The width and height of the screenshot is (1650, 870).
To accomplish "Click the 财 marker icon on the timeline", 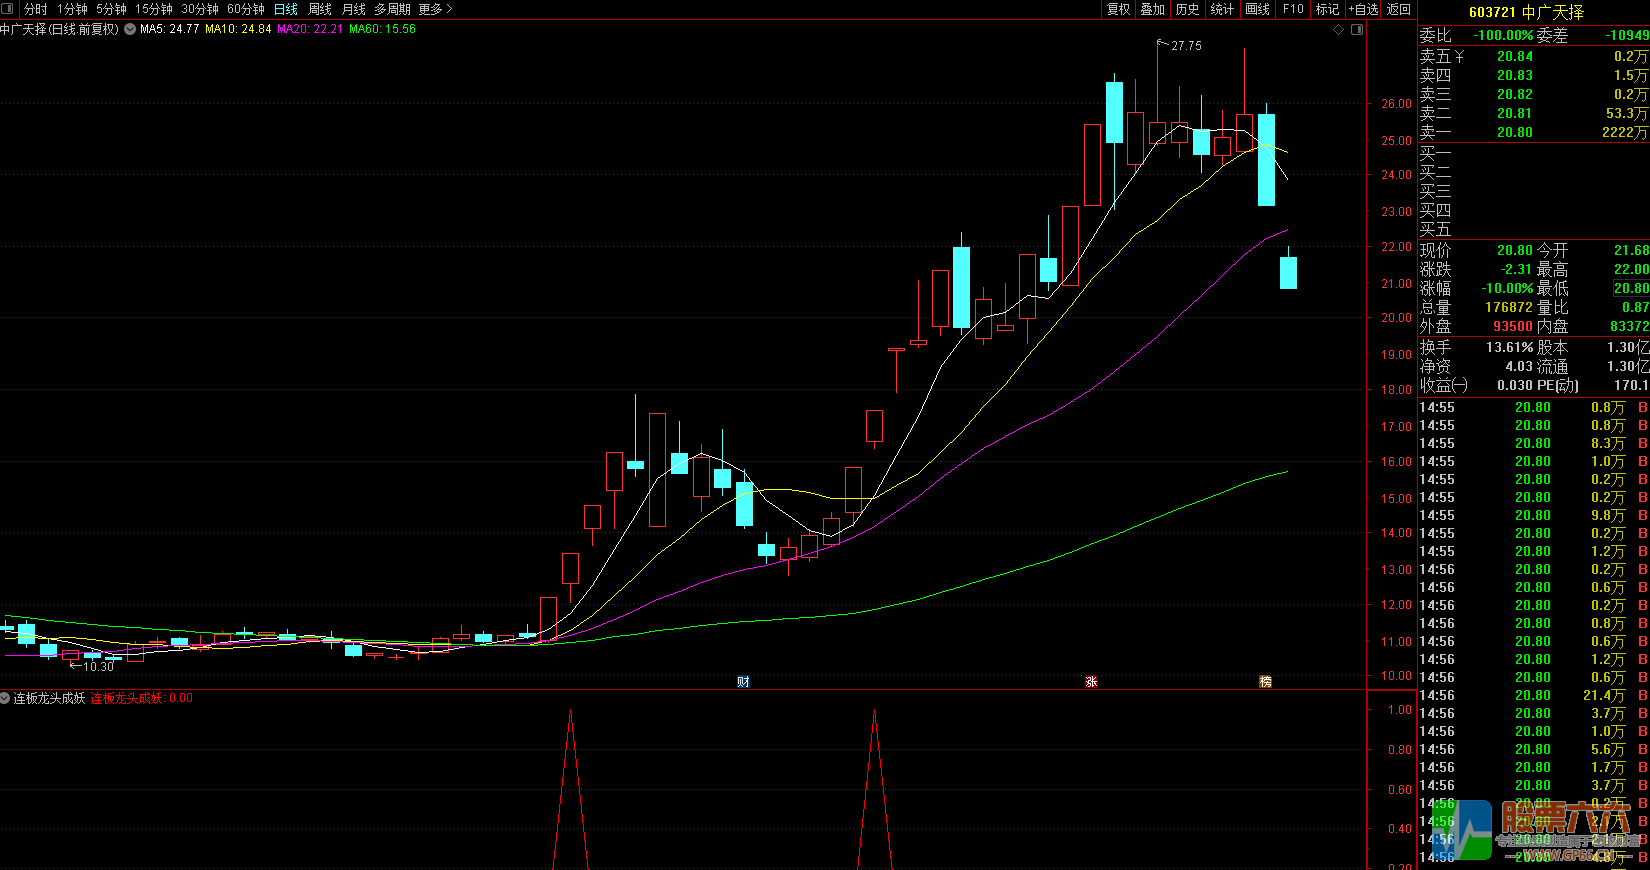I will [x=743, y=681].
